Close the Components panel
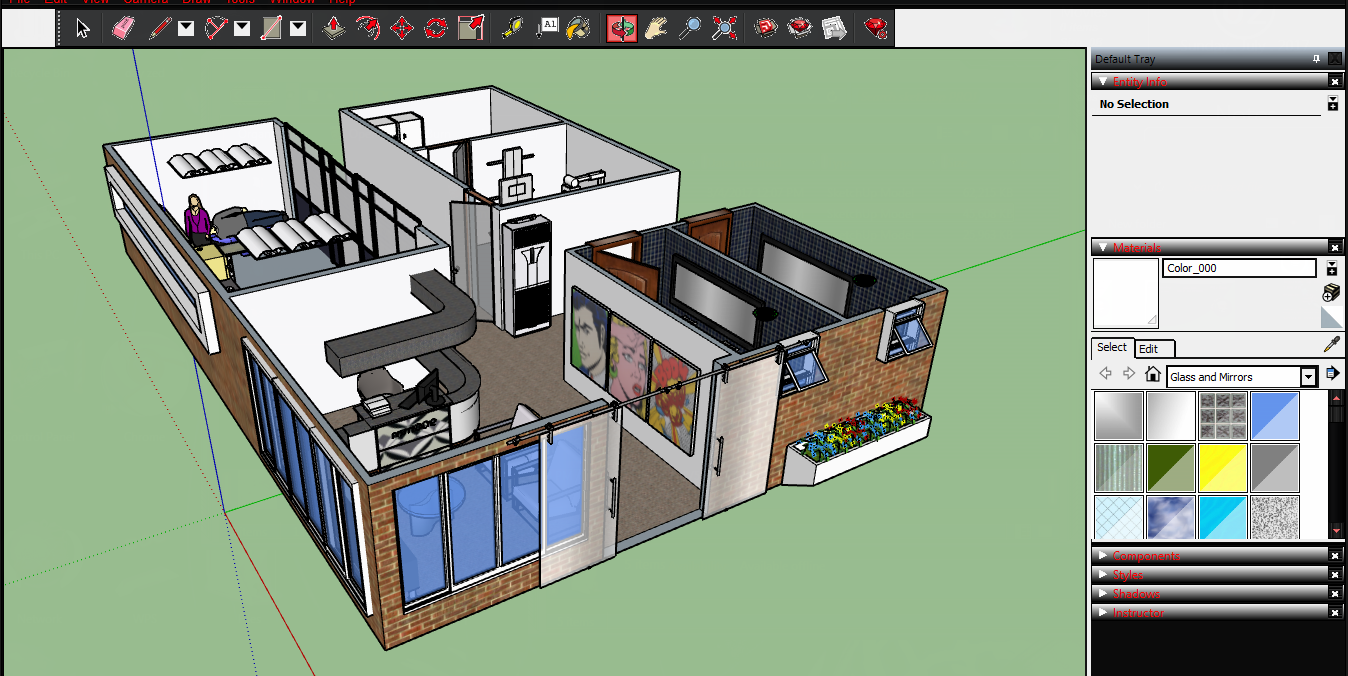Screen dimensions: 1348x676 [x=1334, y=555]
